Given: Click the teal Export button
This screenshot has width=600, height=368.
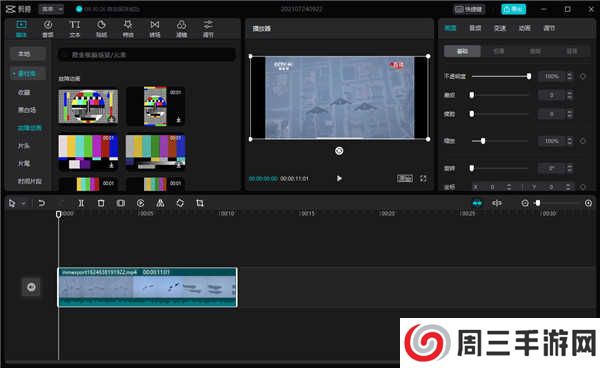Looking at the screenshot, I should pyautogui.click(x=514, y=9).
